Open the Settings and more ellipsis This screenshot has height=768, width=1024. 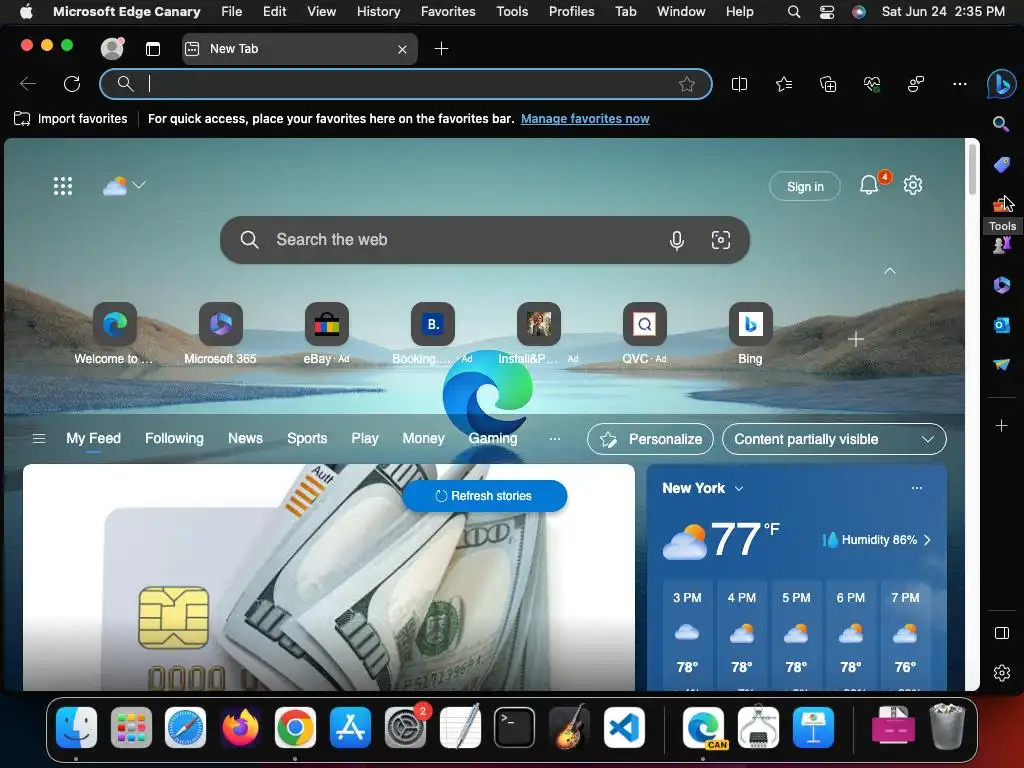coord(959,84)
